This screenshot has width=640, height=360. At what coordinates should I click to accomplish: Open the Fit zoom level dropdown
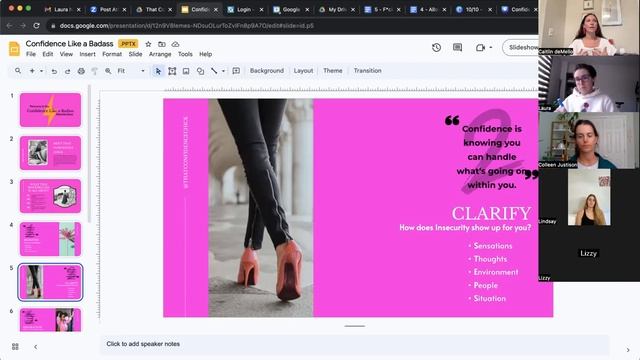(x=131, y=71)
